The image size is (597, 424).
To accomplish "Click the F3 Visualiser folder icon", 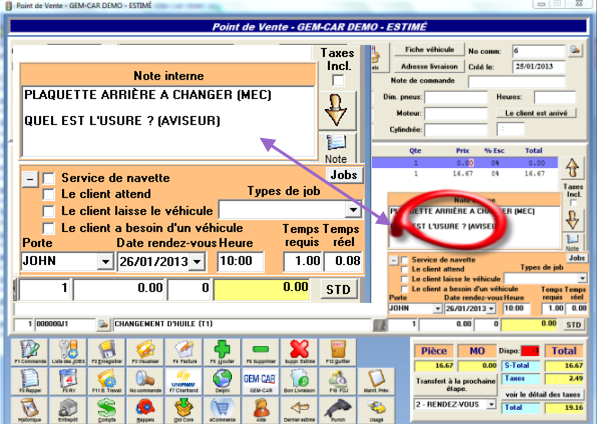I will (x=145, y=352).
